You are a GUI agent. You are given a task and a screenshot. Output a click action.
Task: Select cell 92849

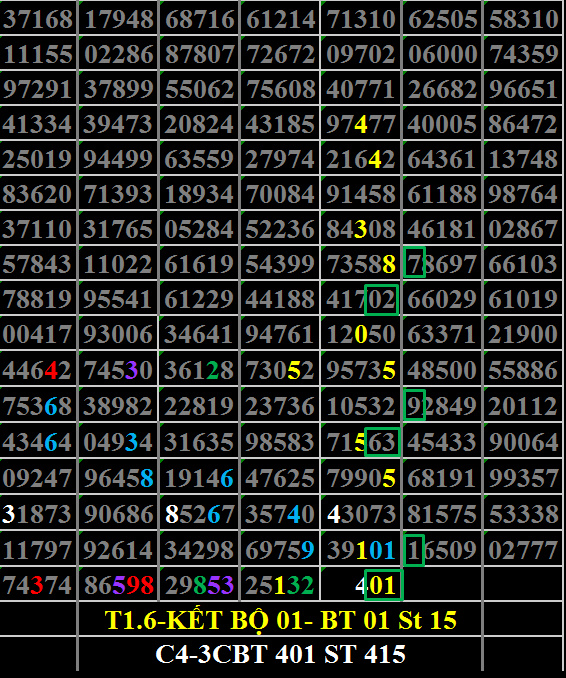pyautogui.click(x=443, y=406)
